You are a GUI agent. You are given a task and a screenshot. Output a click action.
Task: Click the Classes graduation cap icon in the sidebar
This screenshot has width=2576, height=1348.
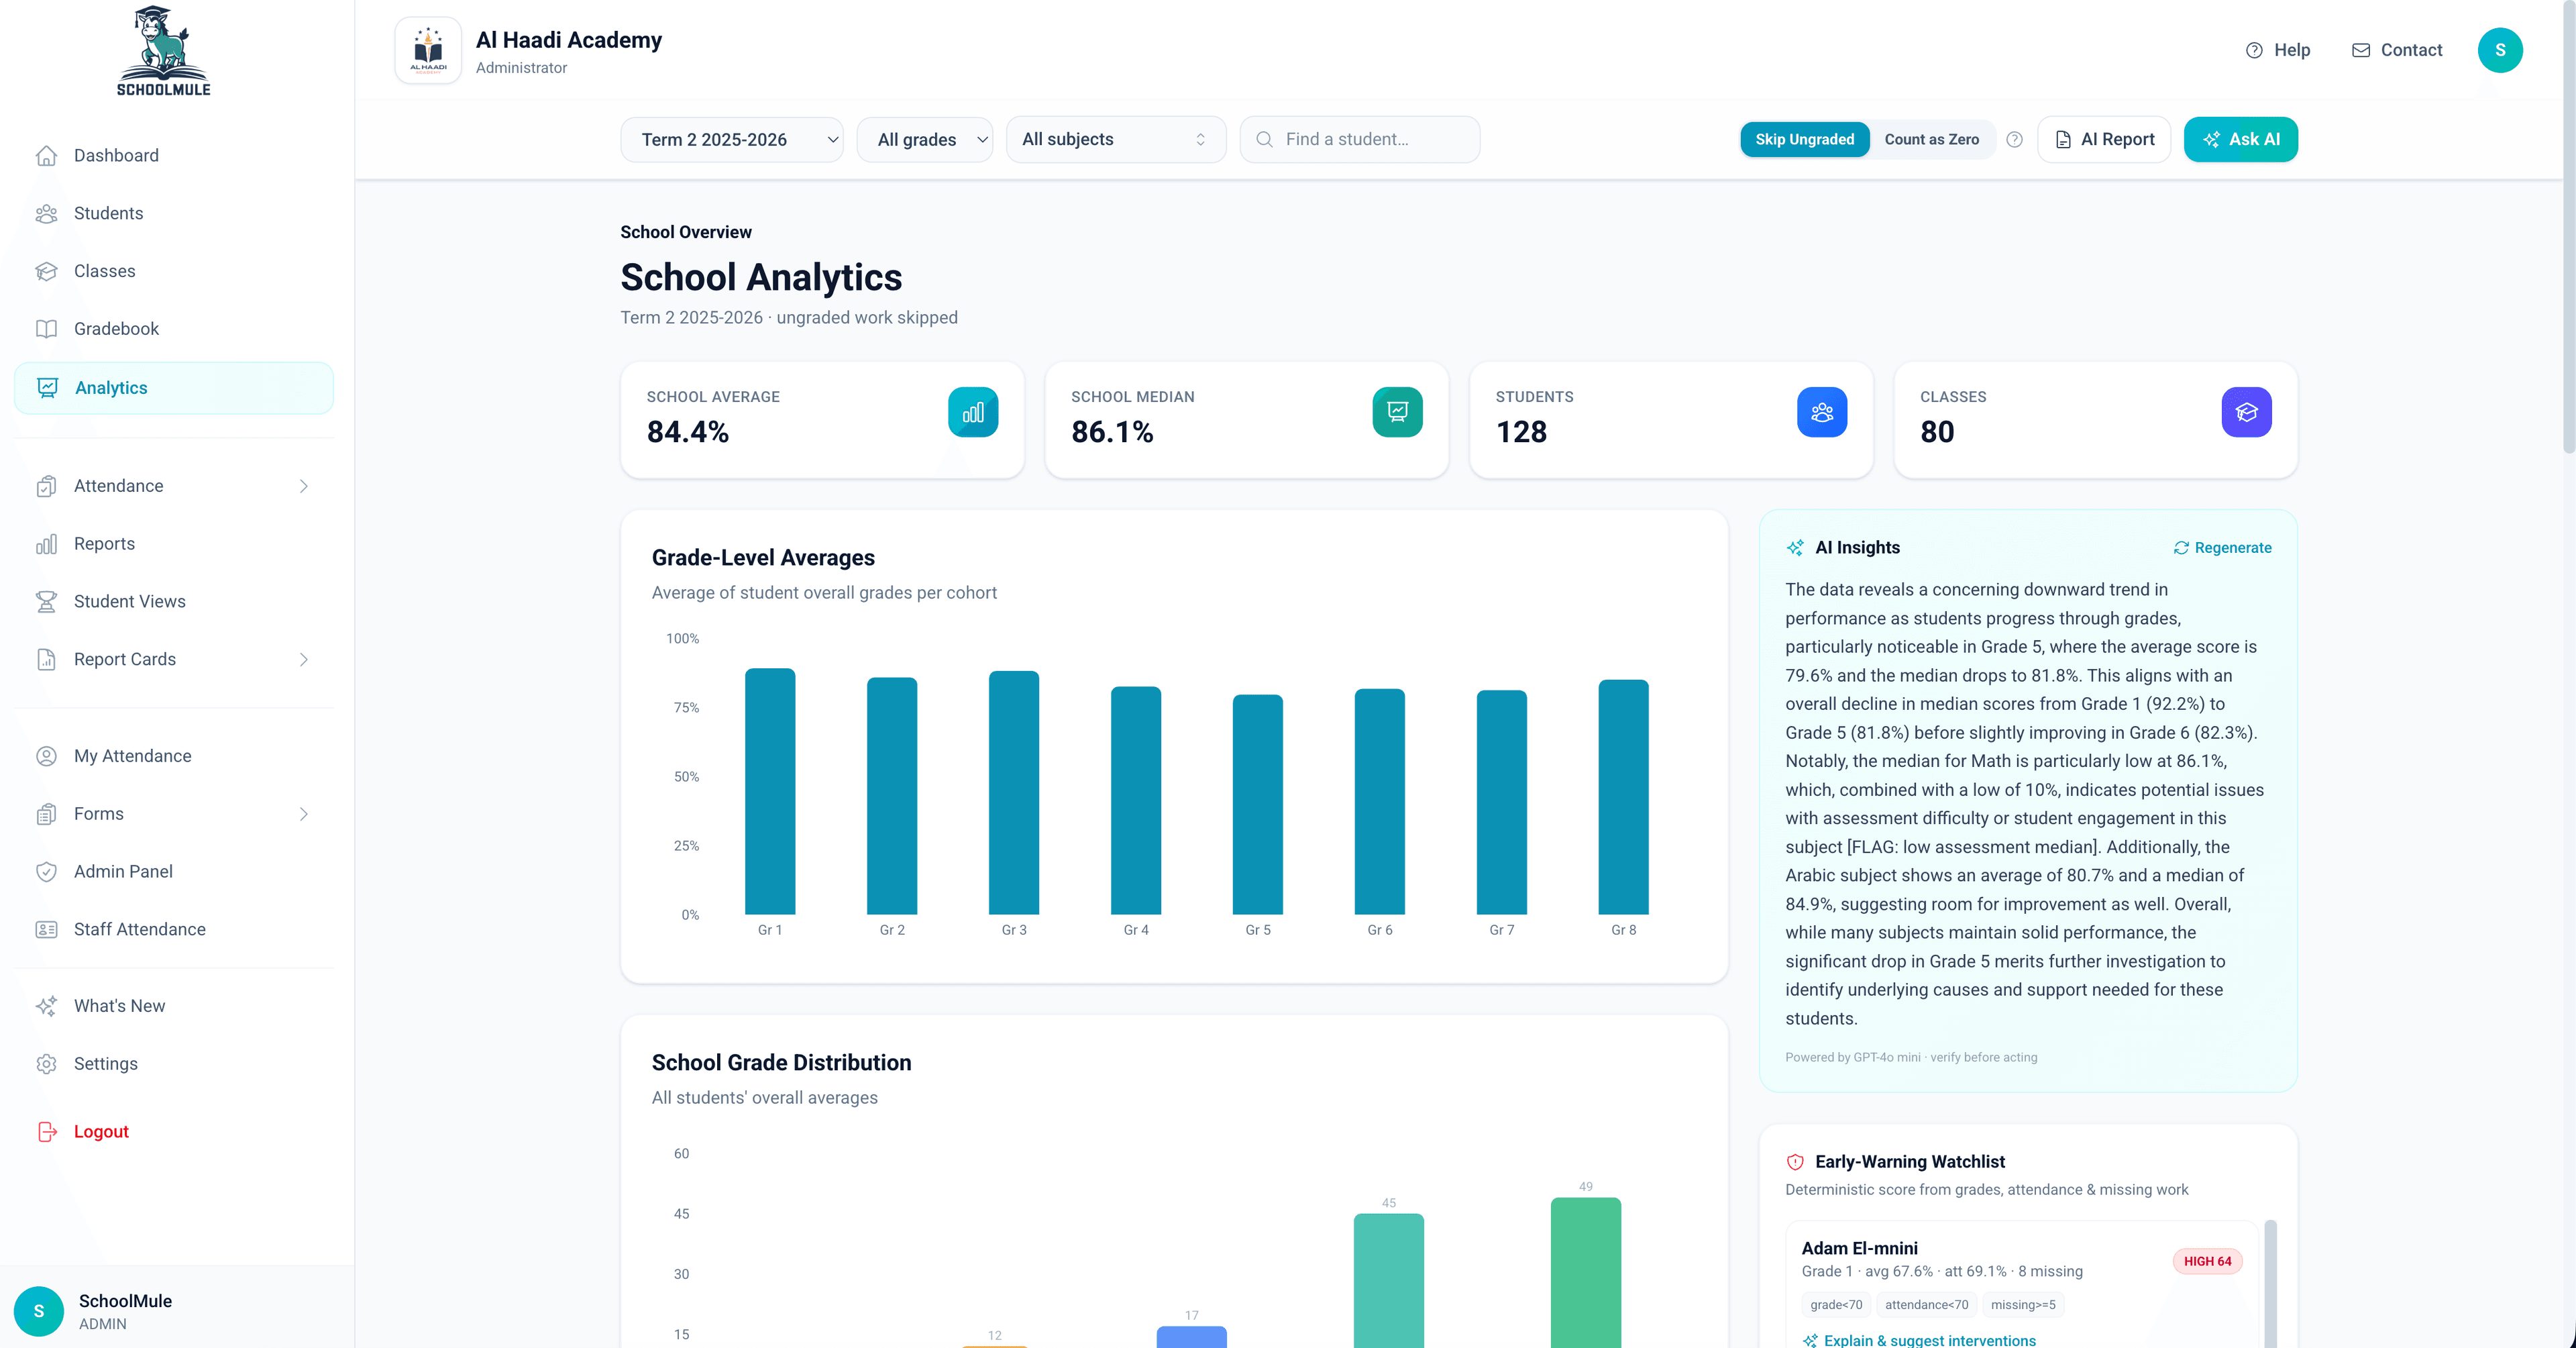46,271
